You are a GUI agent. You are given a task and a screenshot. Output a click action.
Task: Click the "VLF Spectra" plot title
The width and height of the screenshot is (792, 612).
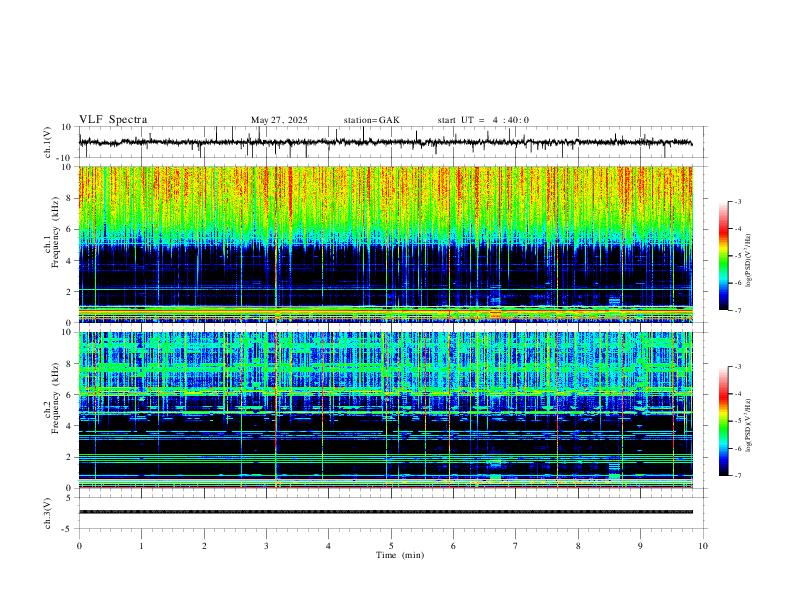pos(113,120)
